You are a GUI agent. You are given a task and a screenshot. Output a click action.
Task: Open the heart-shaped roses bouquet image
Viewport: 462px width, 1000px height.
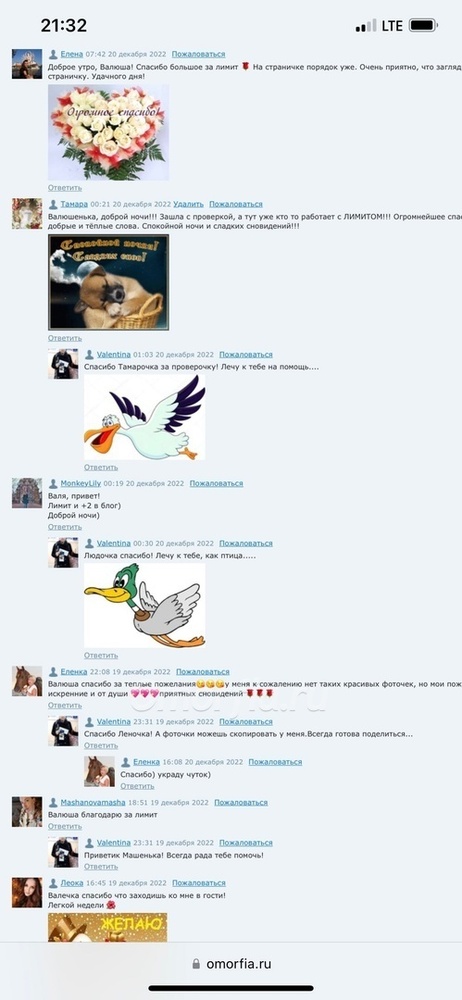[x=108, y=133]
